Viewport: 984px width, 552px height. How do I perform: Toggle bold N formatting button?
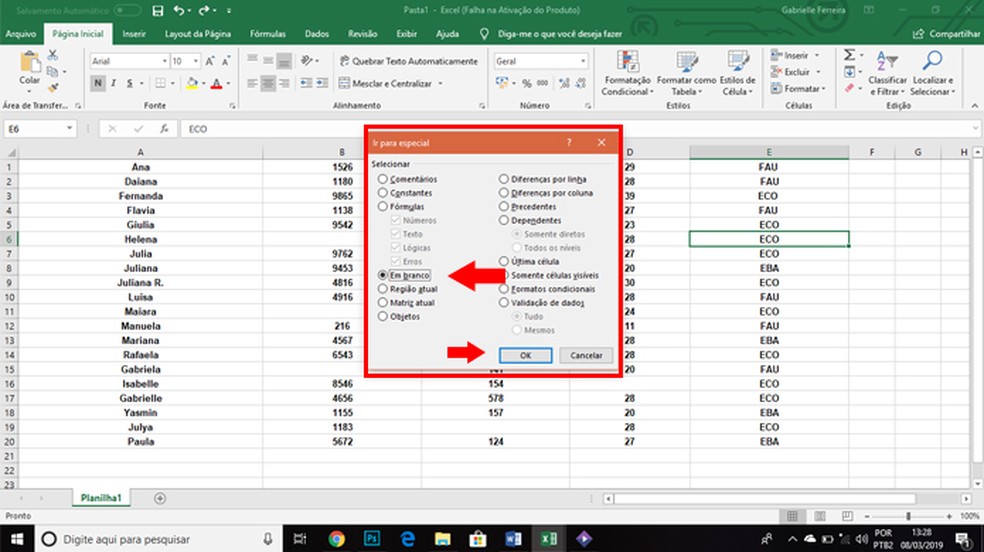click(x=97, y=83)
